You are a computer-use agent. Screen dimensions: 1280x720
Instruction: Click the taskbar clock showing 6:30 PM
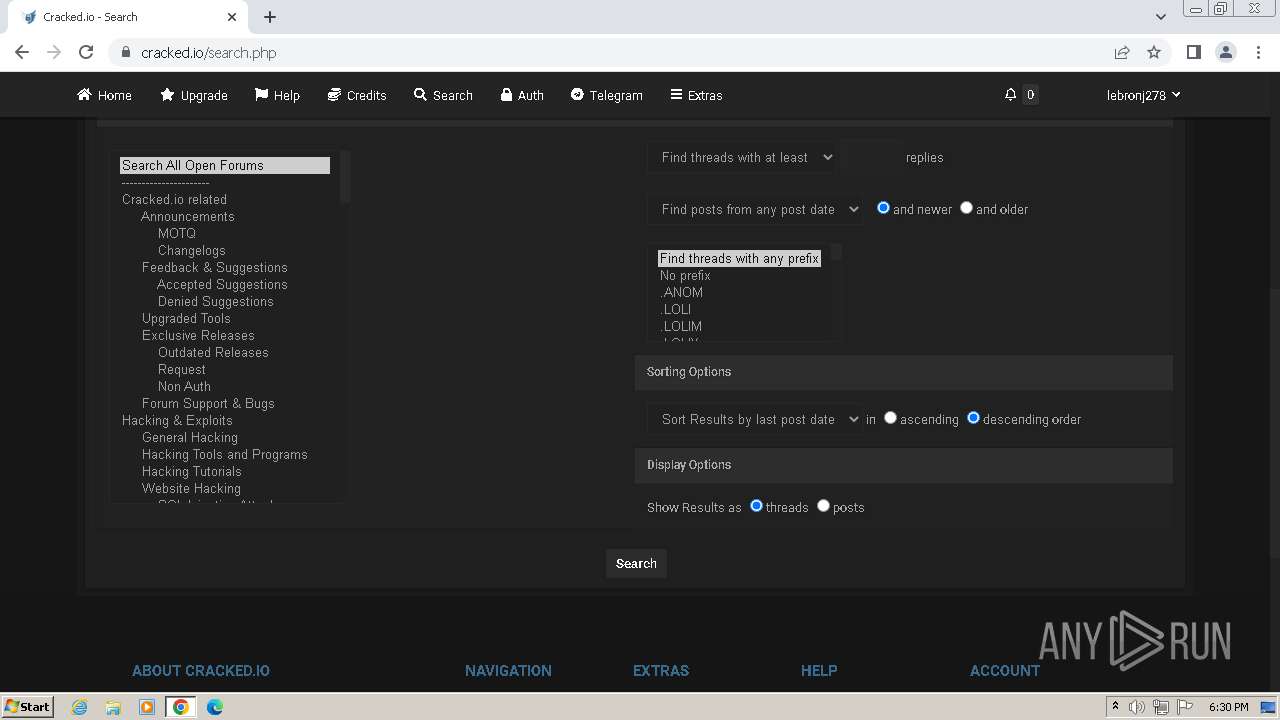[1228, 707]
